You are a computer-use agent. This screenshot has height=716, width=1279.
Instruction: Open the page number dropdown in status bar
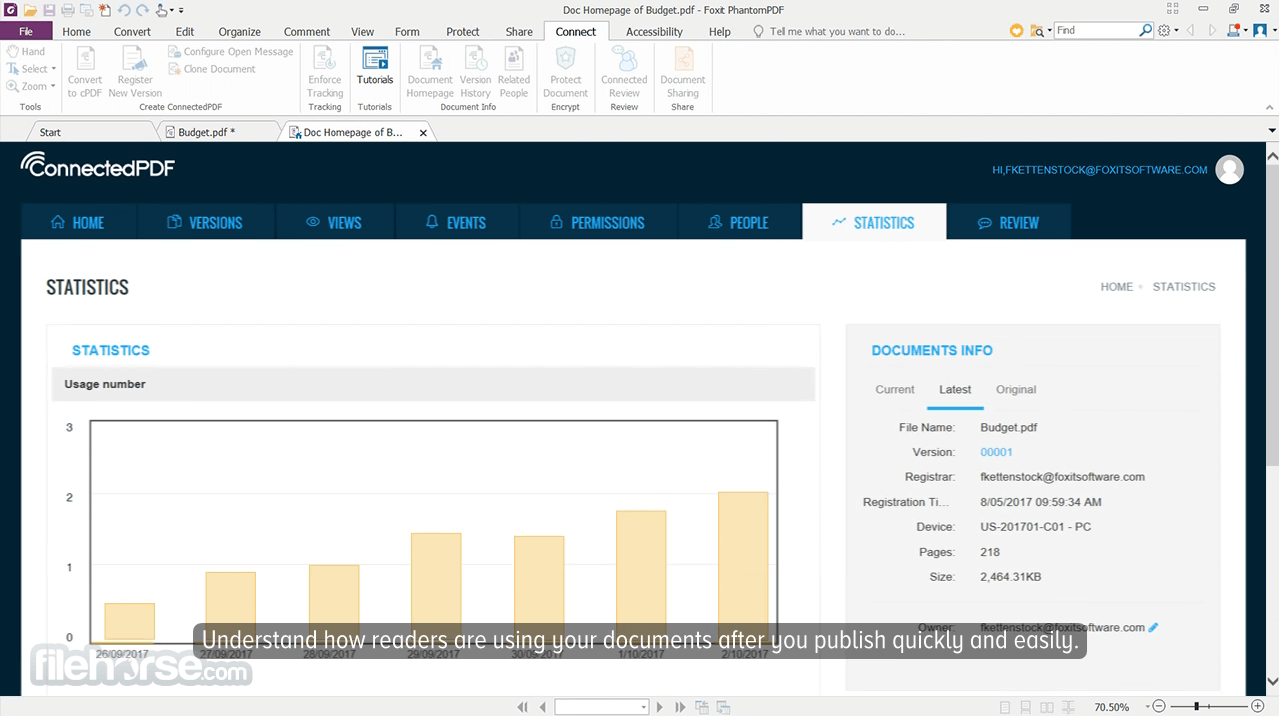point(643,707)
